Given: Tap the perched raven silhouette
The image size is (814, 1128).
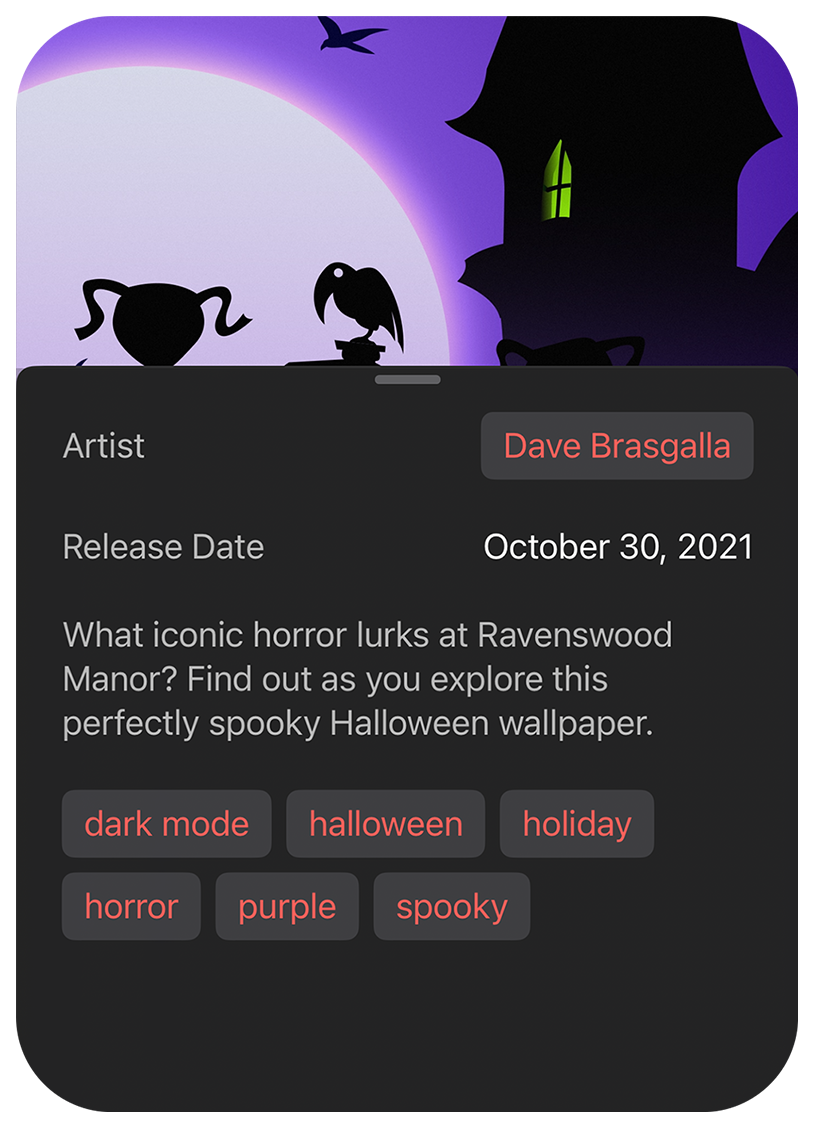Looking at the screenshot, I should click(x=357, y=303).
